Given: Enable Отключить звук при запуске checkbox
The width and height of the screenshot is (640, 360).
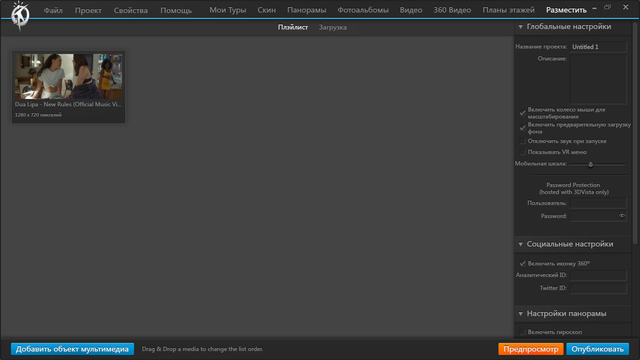Looking at the screenshot, I should (522, 141).
